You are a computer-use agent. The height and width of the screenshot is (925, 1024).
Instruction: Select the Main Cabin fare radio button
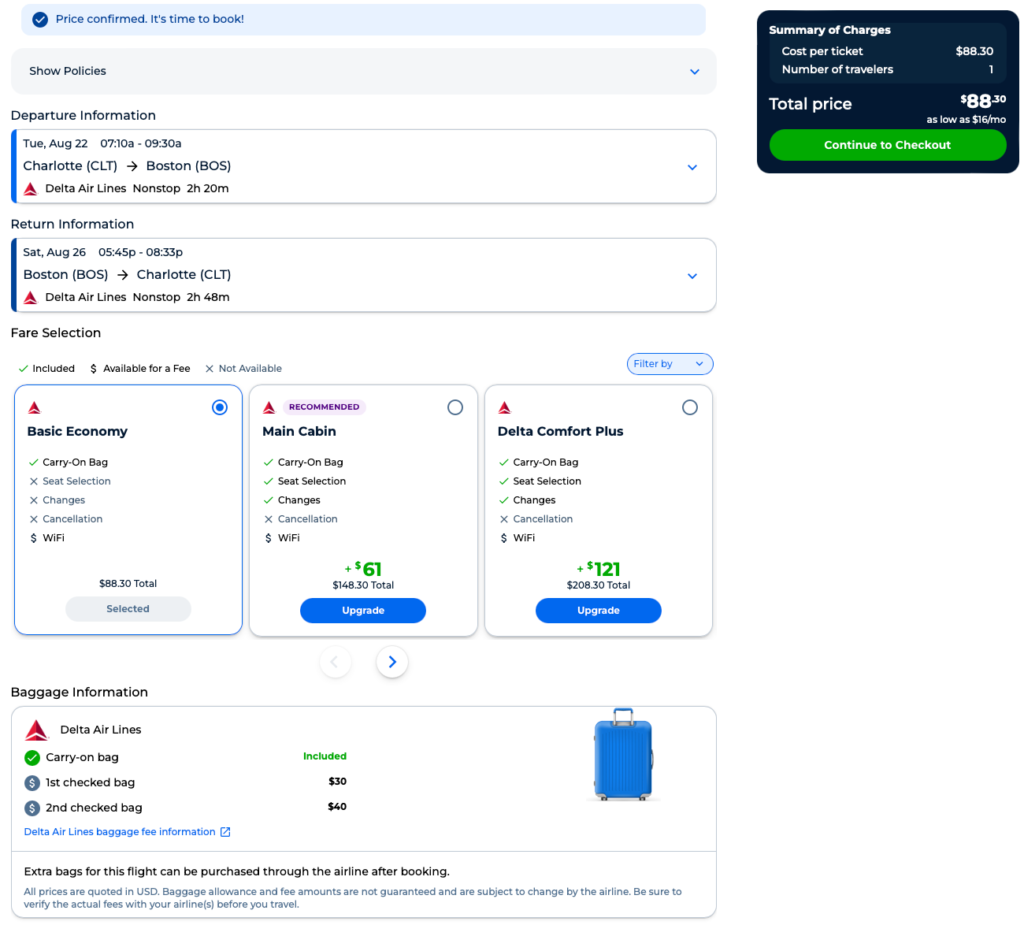455,407
